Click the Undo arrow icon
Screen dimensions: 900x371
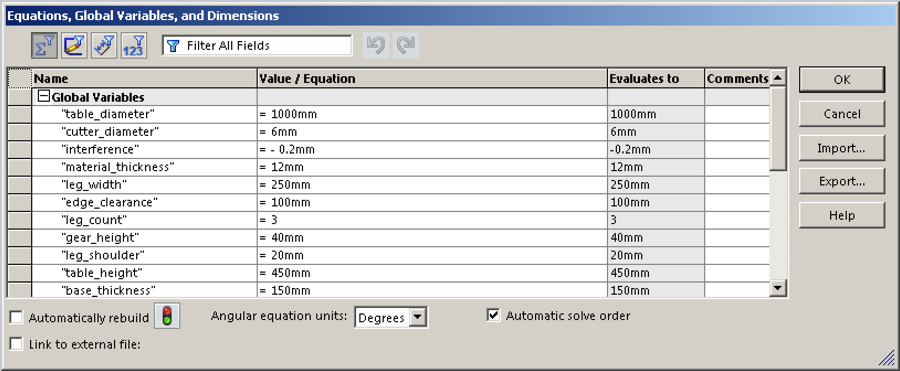pos(375,45)
